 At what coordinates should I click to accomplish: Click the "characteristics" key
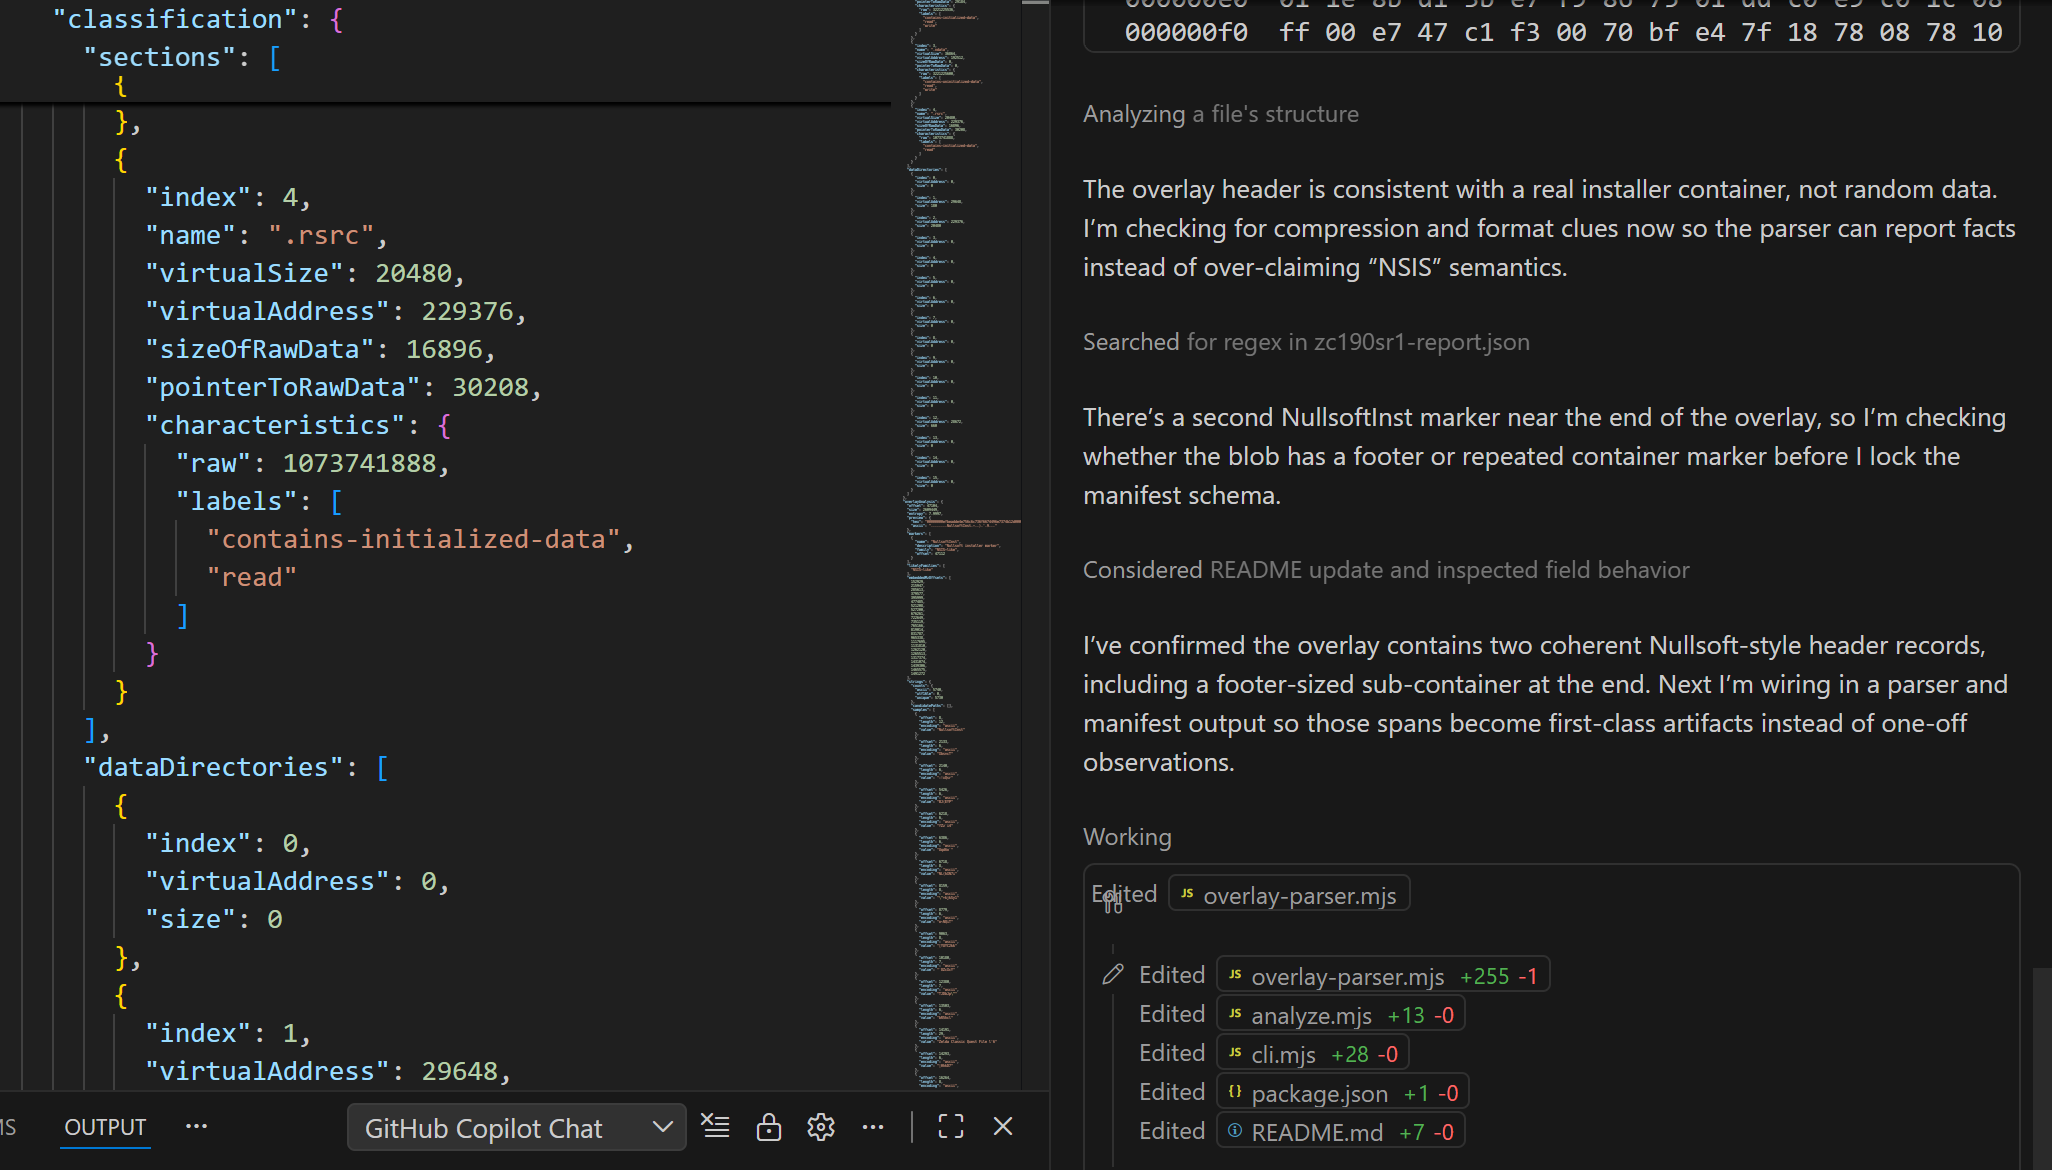click(275, 425)
